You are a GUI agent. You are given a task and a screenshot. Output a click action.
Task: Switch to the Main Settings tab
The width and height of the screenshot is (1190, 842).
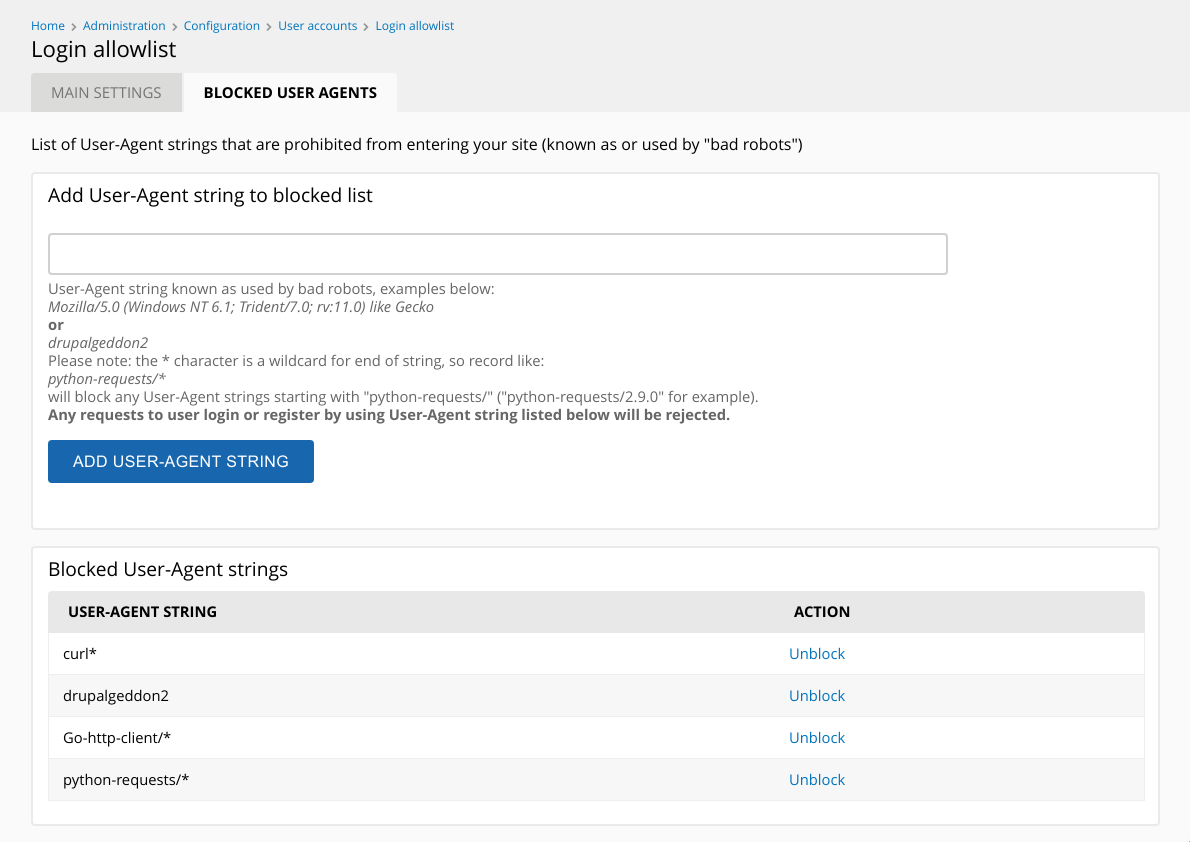[106, 93]
